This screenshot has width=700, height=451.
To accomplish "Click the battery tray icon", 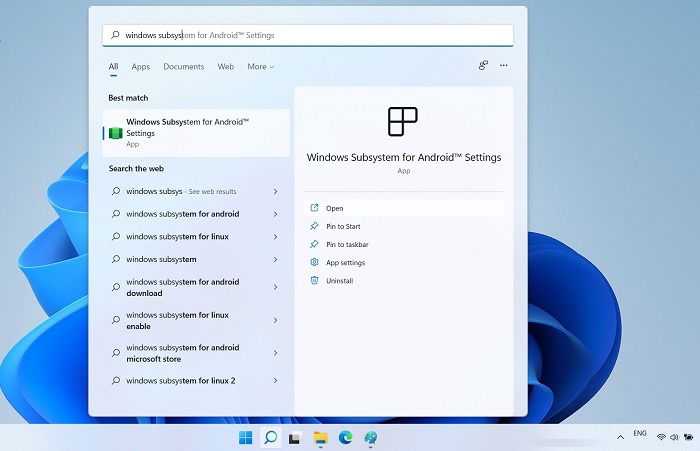I will pos(688,437).
